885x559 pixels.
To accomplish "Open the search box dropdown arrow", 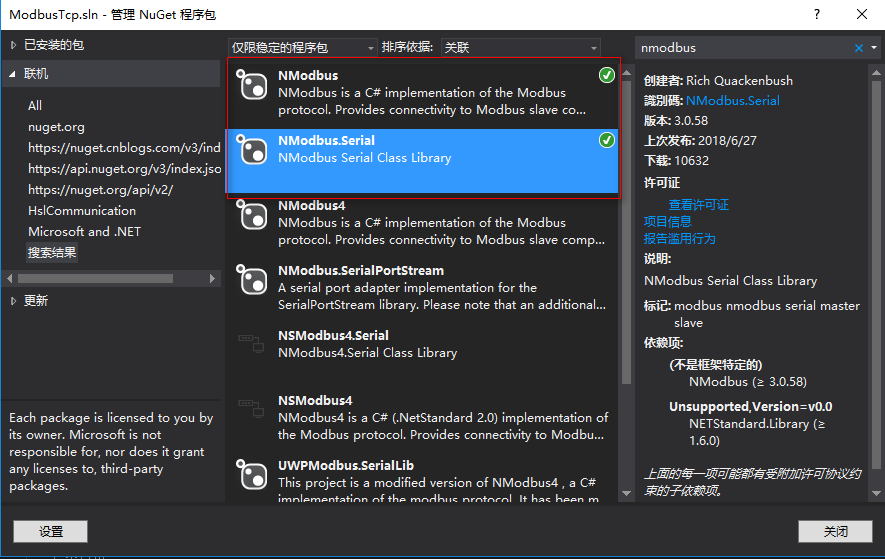I will click(x=874, y=48).
